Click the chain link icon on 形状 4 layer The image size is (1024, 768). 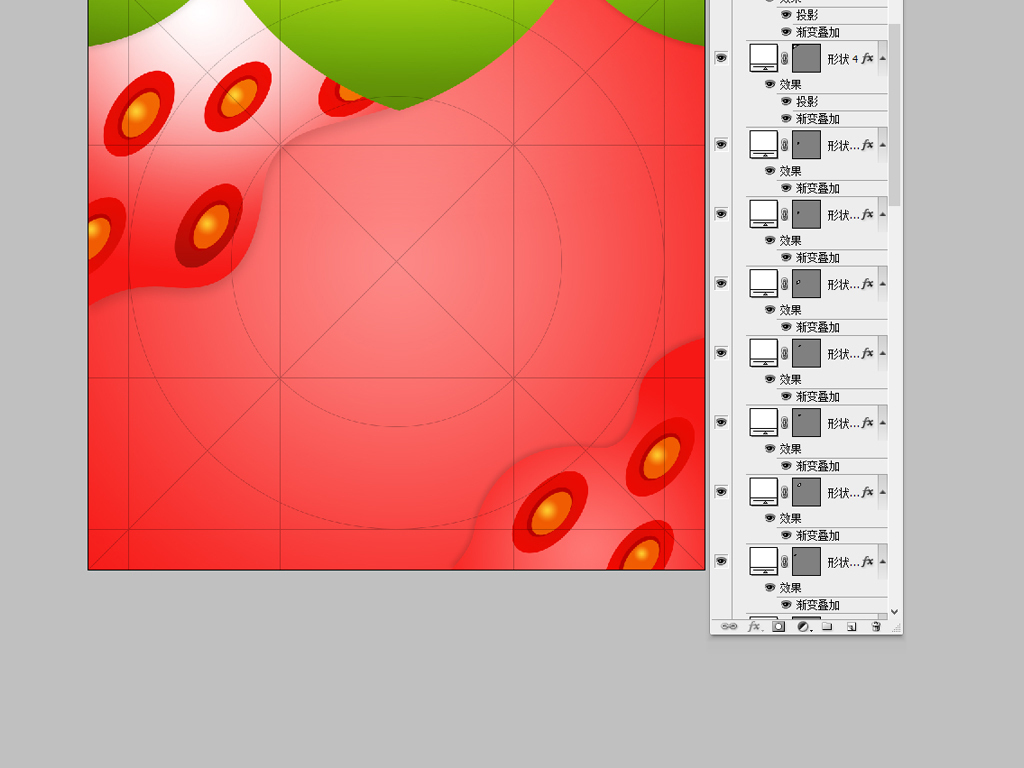[x=784, y=58]
